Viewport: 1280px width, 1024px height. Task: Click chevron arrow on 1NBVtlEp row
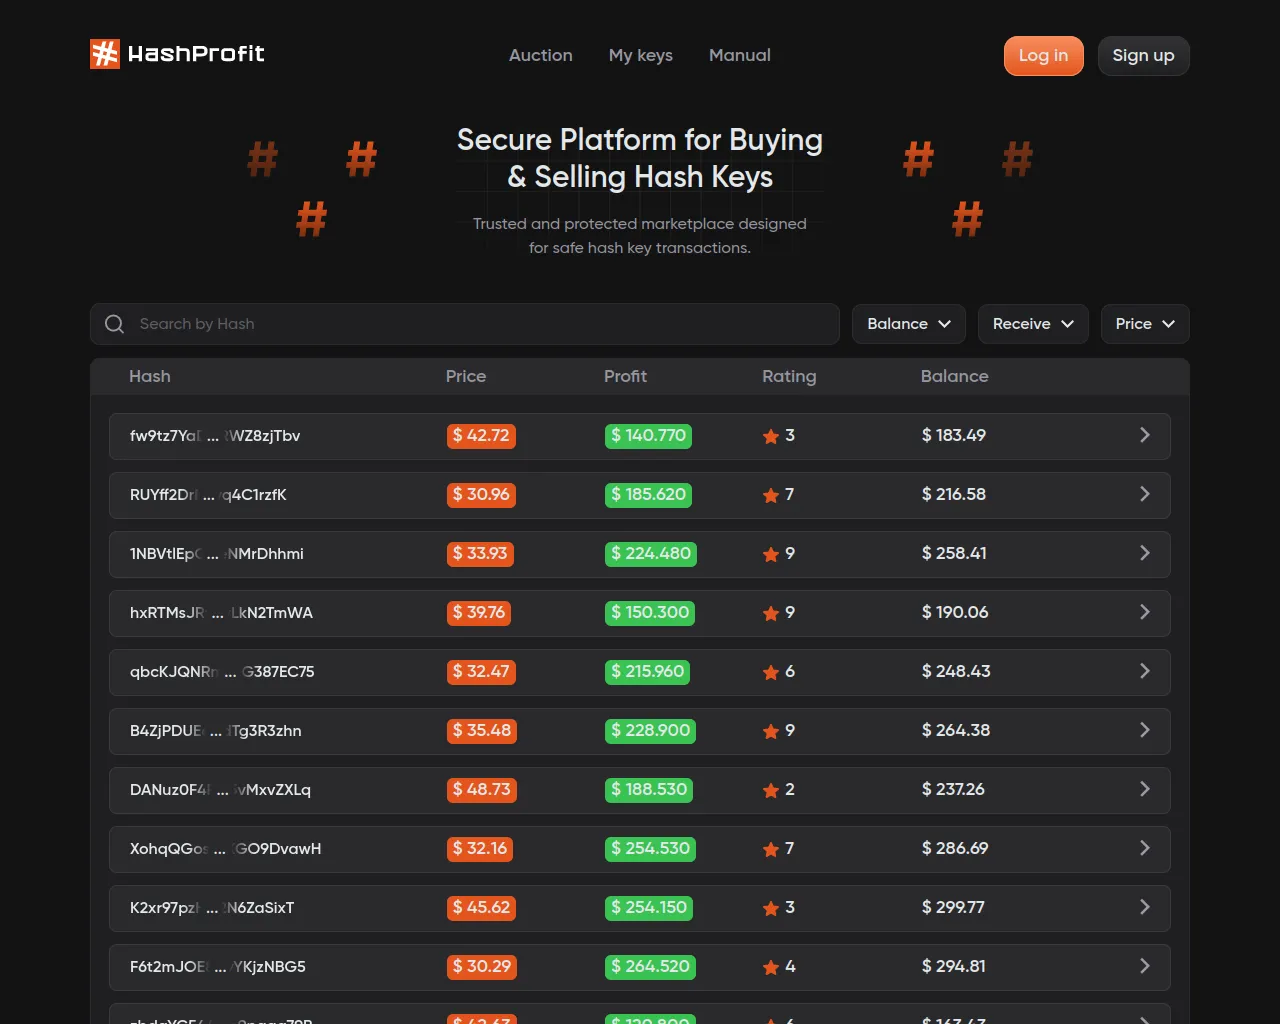coord(1145,553)
